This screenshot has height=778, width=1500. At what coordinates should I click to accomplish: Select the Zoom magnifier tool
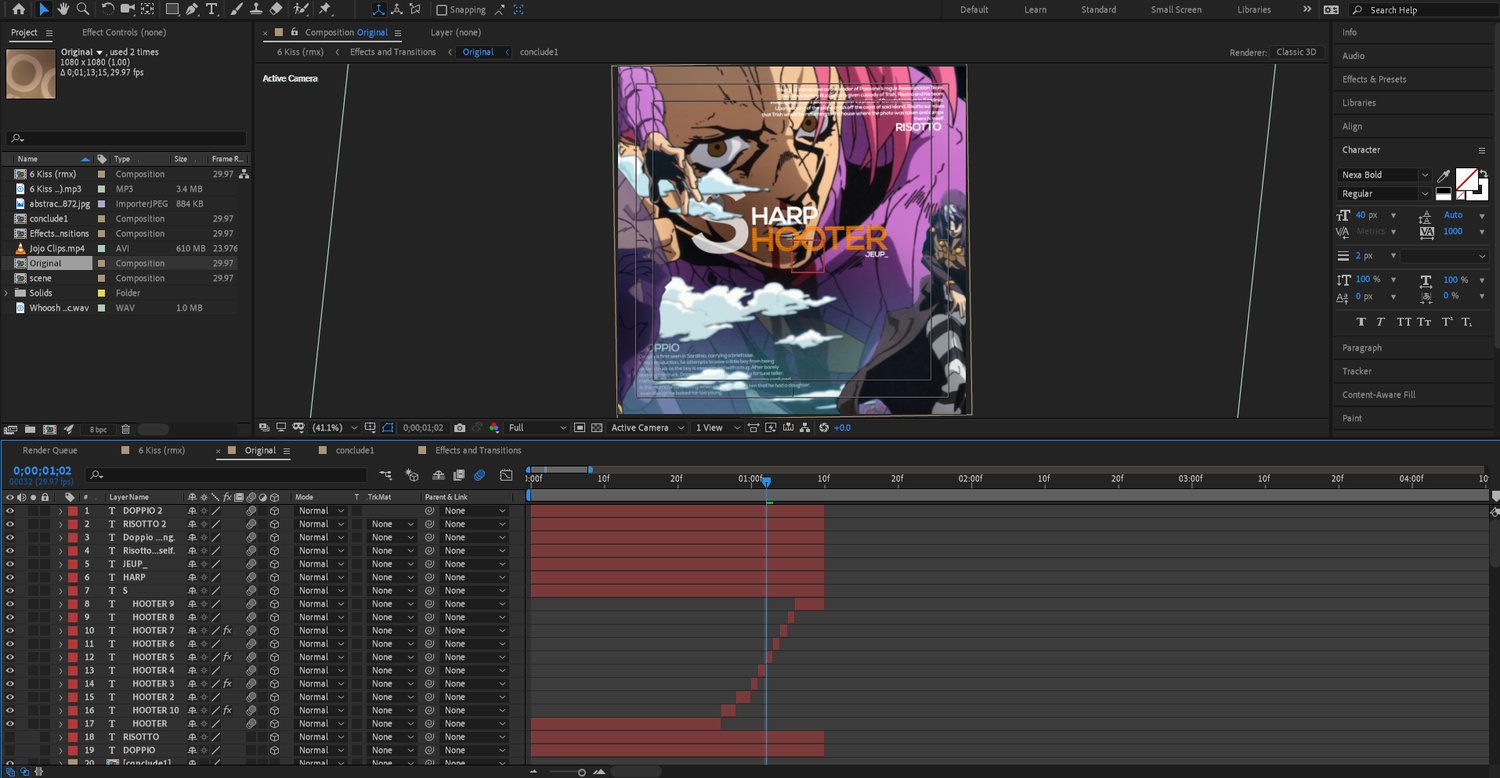pos(83,9)
